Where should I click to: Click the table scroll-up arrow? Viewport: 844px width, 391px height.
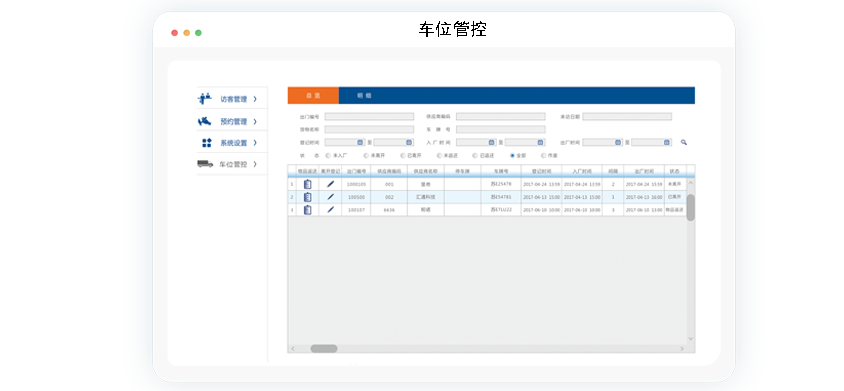[x=691, y=183]
